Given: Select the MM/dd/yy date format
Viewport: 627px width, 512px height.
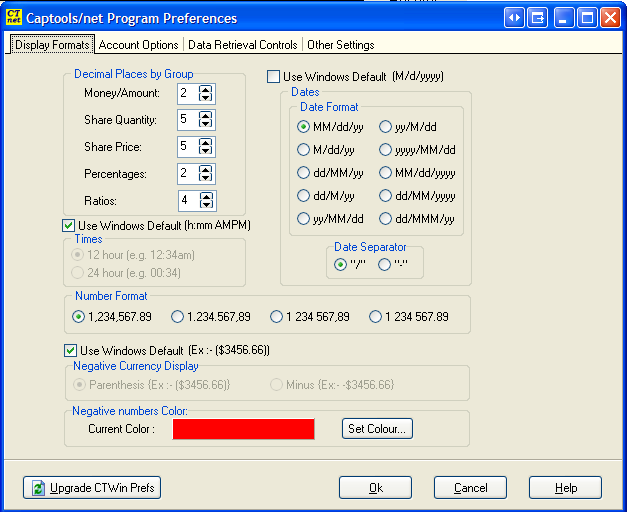Looking at the screenshot, I should tap(304, 127).
